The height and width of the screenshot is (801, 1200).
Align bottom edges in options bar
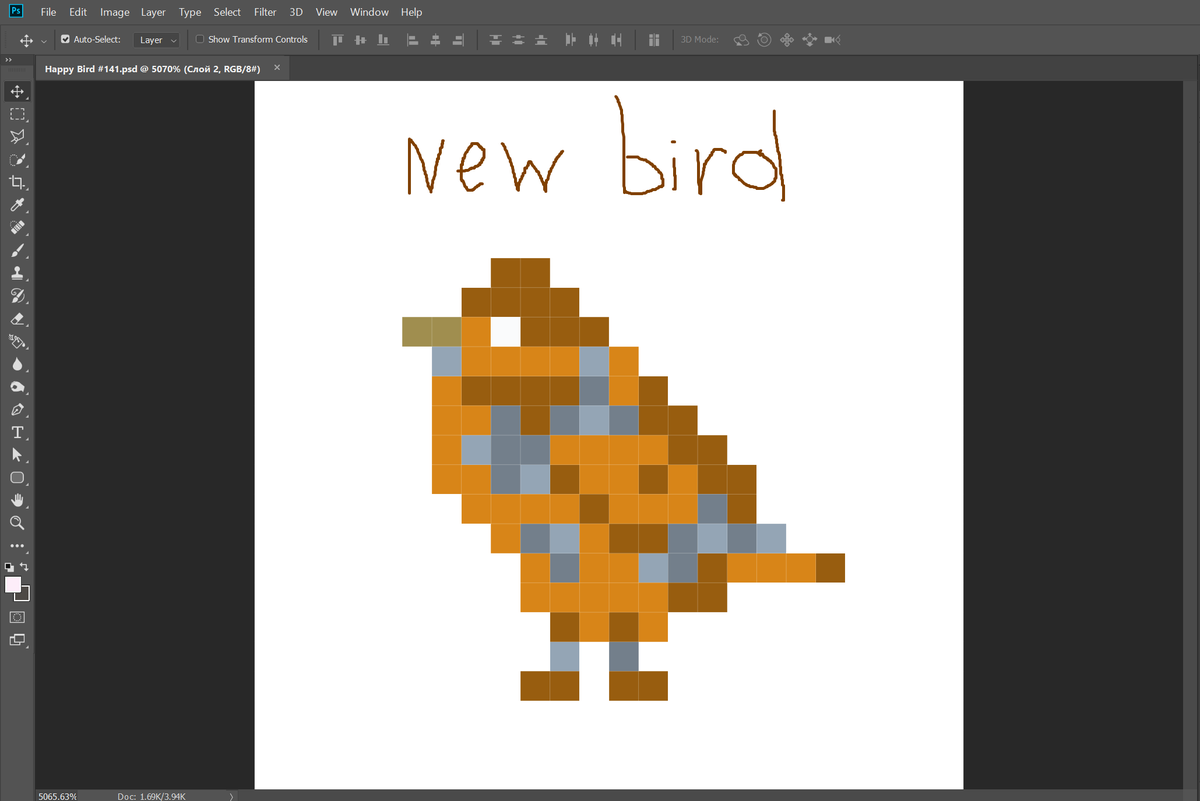[x=383, y=40]
